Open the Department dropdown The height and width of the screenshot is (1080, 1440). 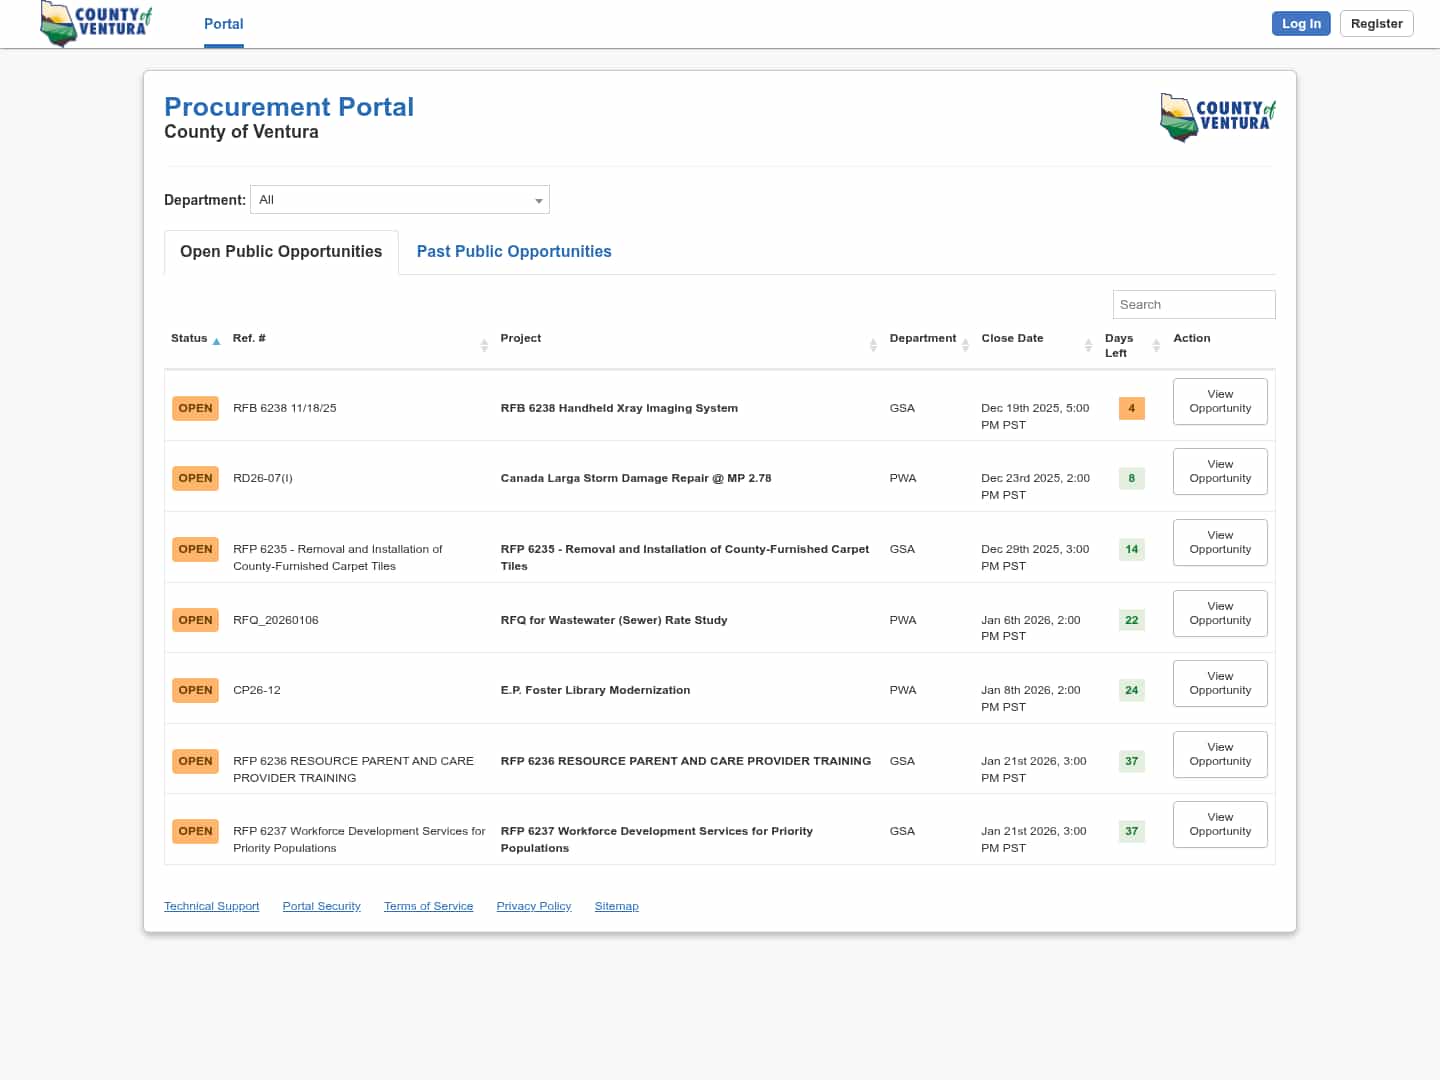click(400, 200)
